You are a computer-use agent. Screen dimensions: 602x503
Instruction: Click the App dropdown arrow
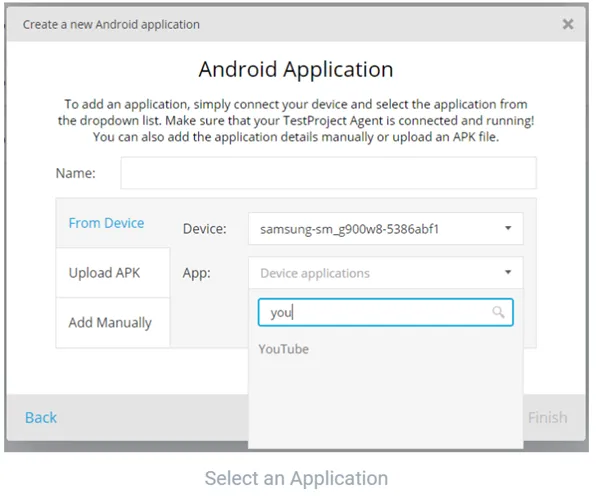[x=508, y=273]
